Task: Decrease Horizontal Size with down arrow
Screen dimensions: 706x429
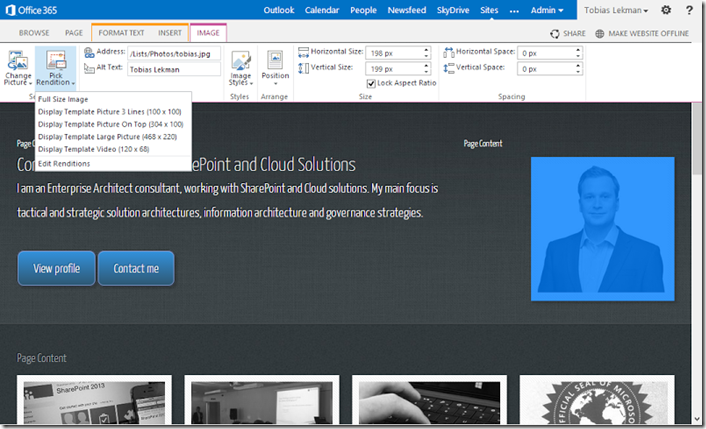Action: point(426,56)
